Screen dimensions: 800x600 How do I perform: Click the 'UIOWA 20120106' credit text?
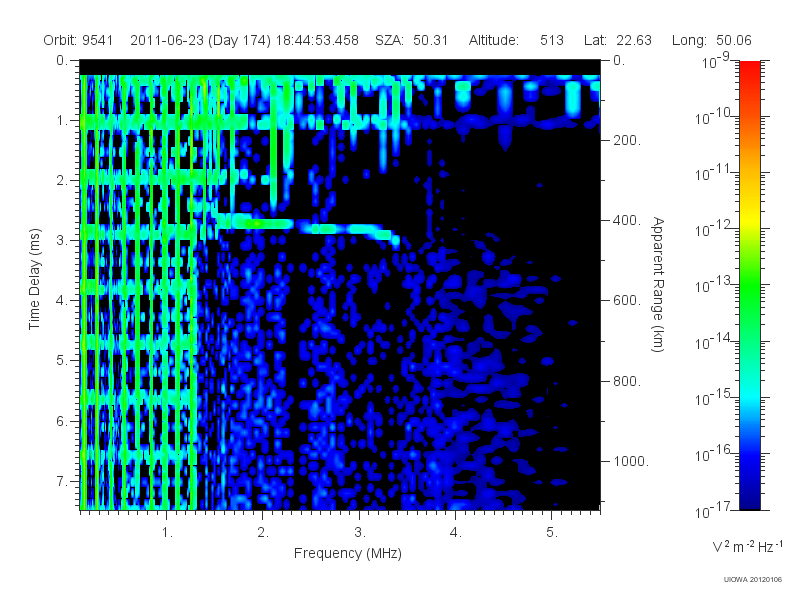coord(753,579)
